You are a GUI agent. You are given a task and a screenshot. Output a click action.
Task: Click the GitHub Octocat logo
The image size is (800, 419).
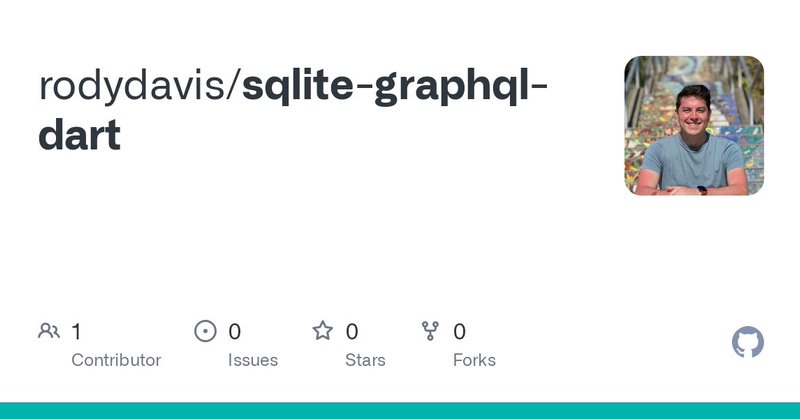pos(747,342)
